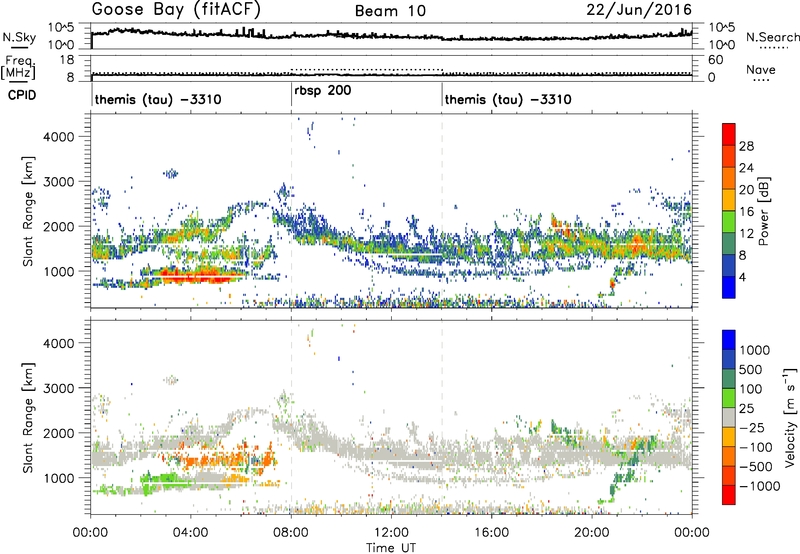
Task: Click the 'Nave' legend label
Action: [x=760, y=69]
